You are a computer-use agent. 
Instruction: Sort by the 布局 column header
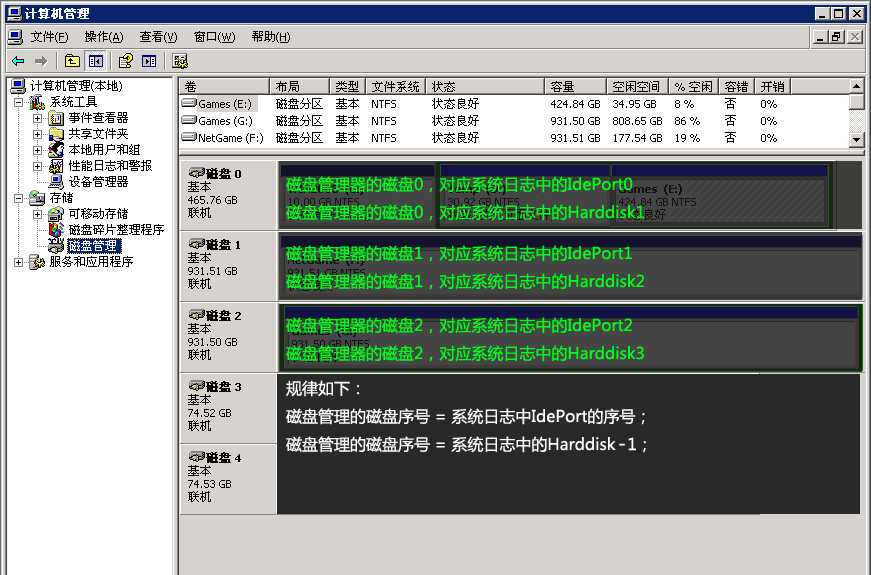click(x=299, y=87)
